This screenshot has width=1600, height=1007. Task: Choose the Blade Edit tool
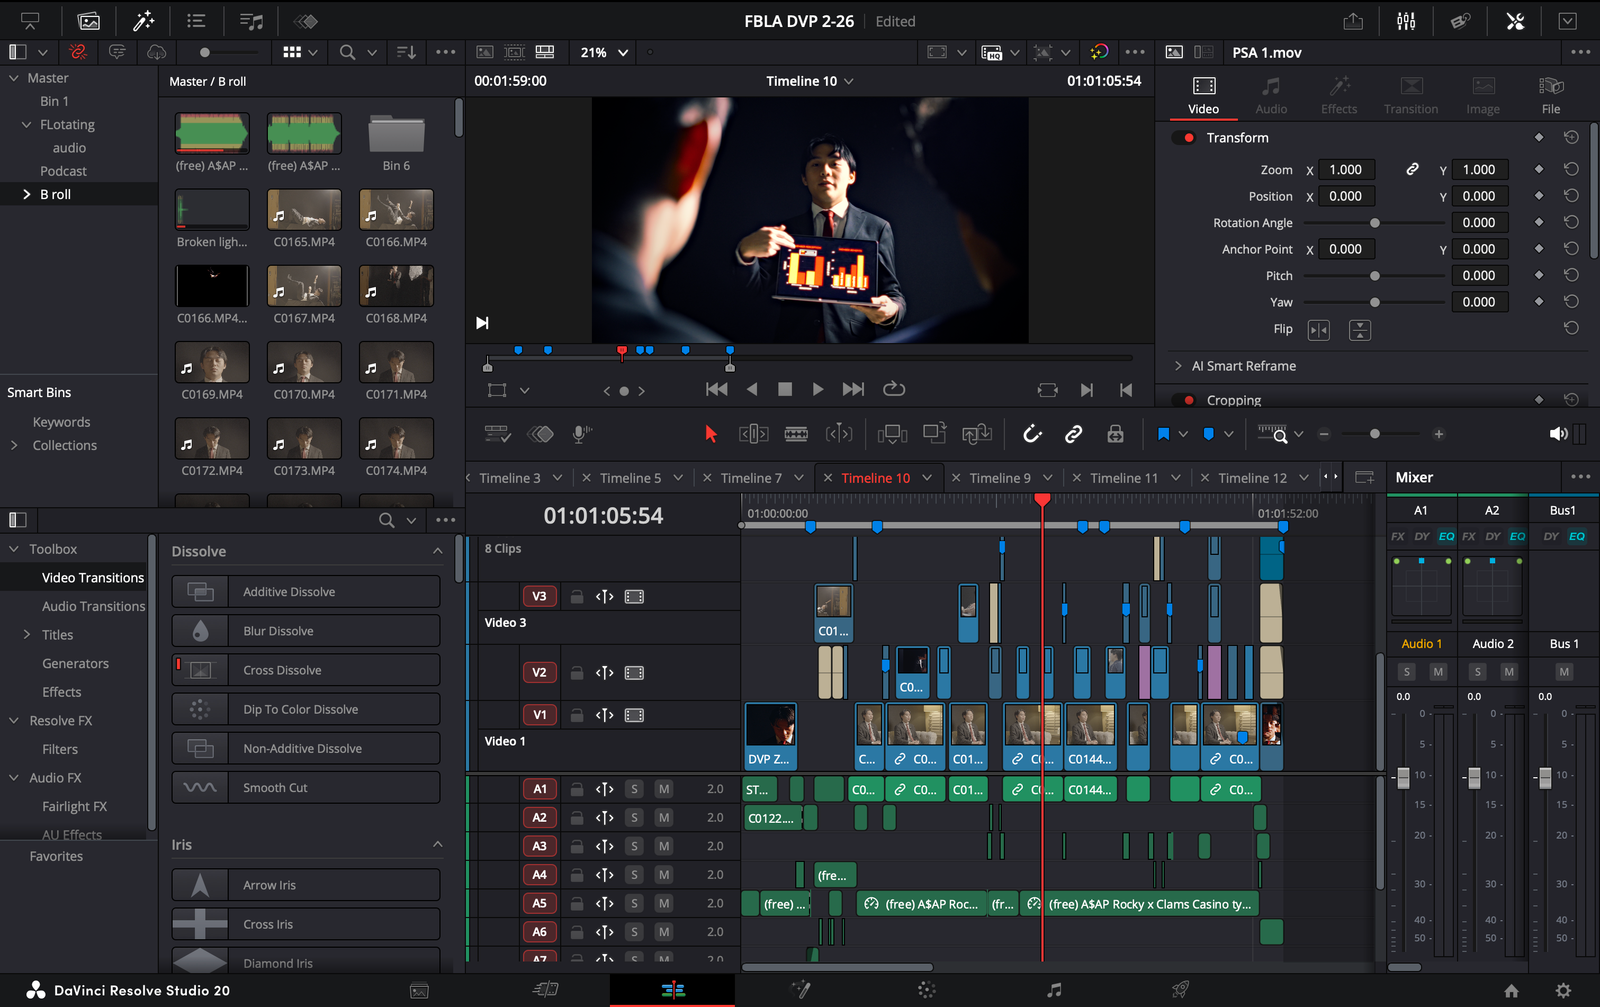tap(796, 434)
